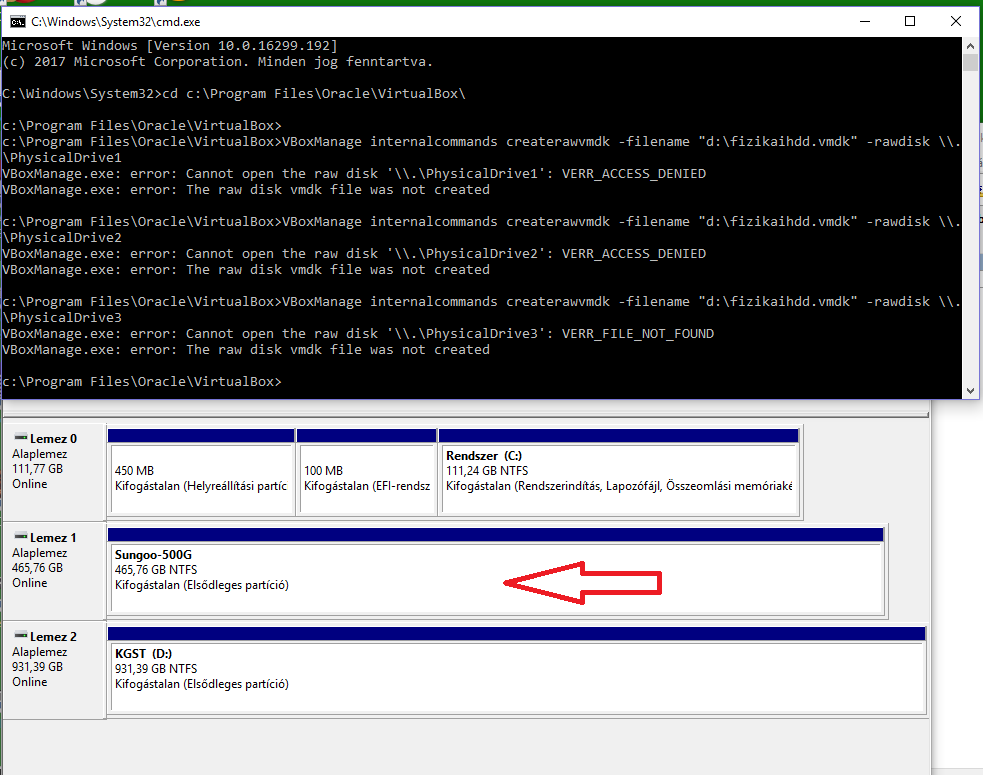983x775 pixels.
Task: Select the Sungoo-500G partition
Action: coord(496,571)
